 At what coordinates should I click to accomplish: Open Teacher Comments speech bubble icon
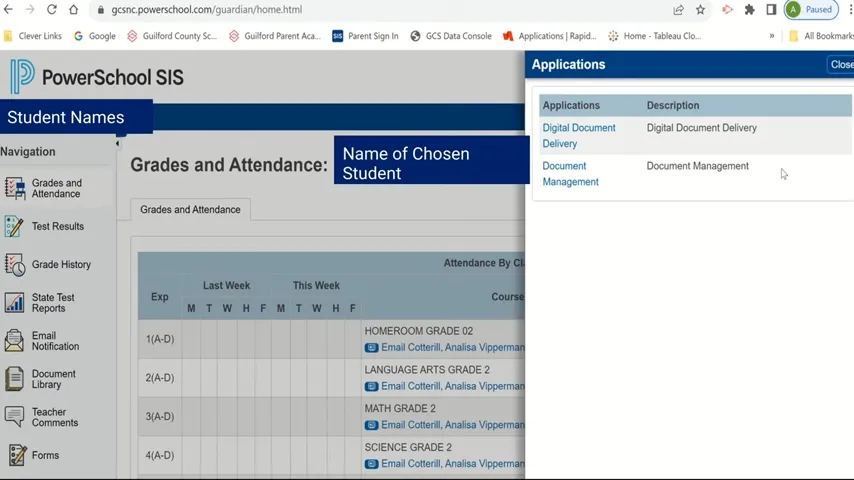14,417
